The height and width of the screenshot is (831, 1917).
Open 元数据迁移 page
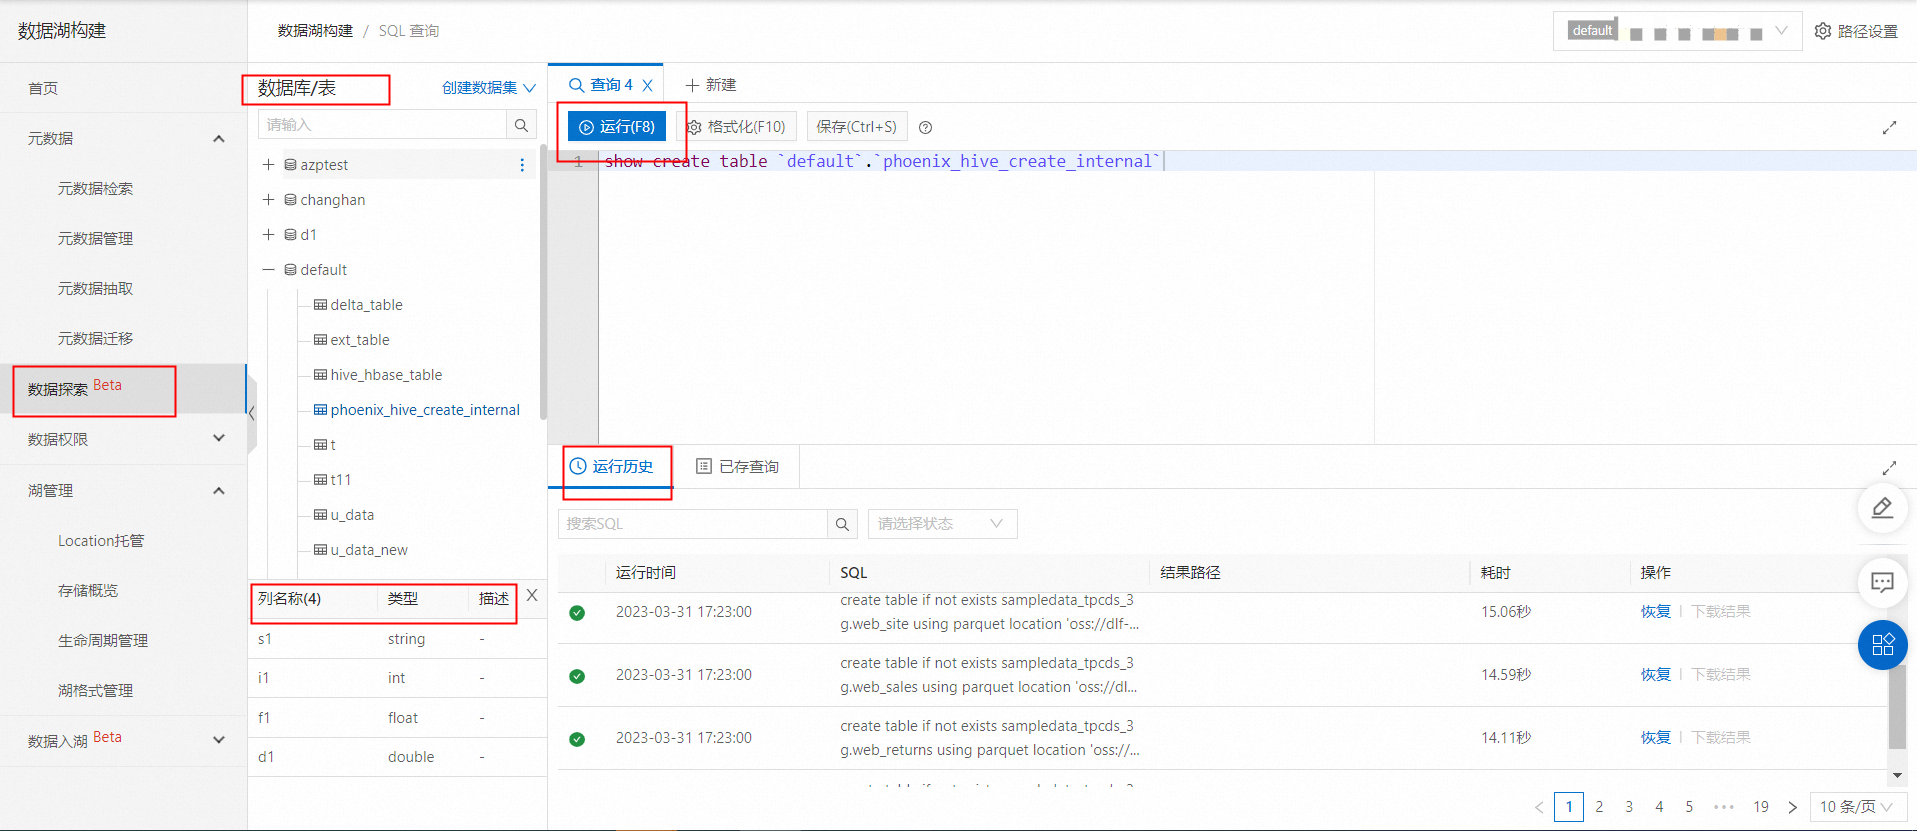click(x=95, y=338)
